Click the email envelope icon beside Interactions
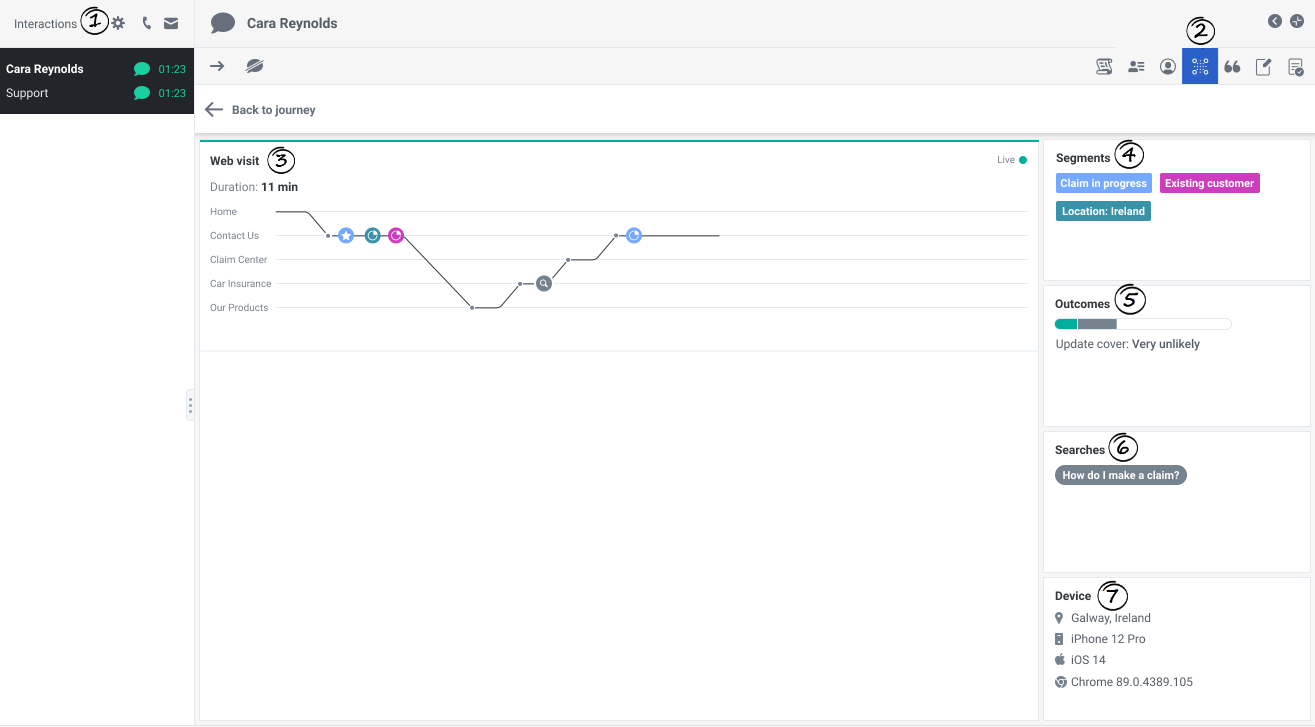This screenshot has width=1315, height=727. click(171, 23)
